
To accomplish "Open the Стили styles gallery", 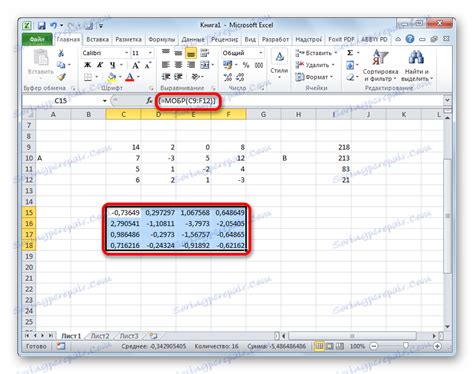I will (x=279, y=64).
